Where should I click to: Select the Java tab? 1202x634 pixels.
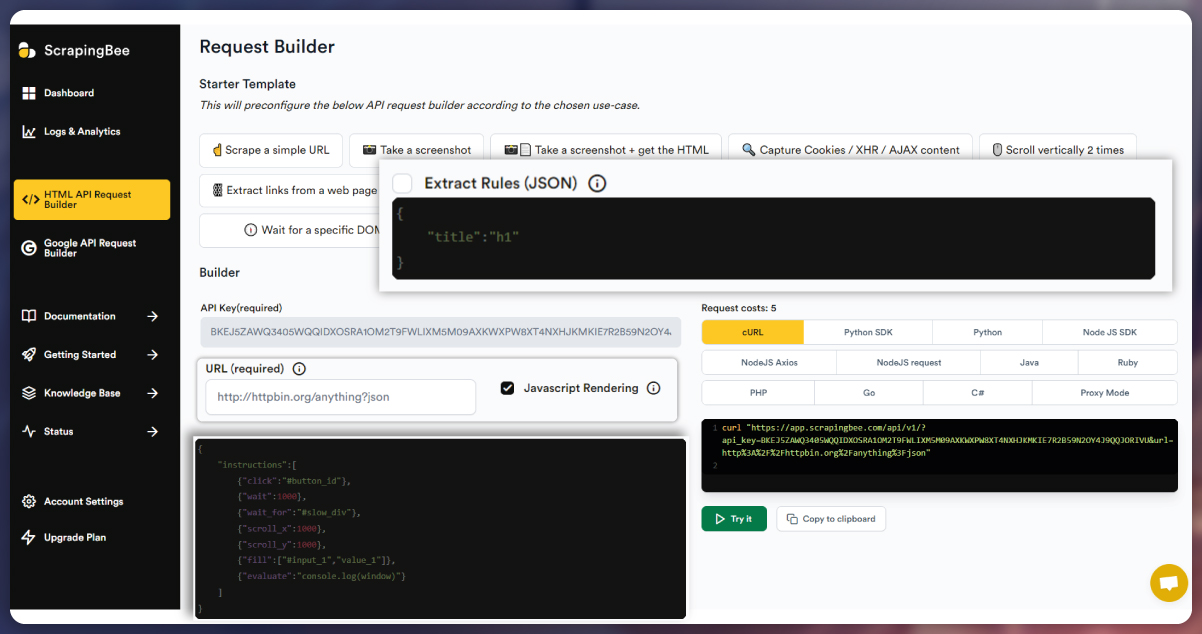(1028, 362)
